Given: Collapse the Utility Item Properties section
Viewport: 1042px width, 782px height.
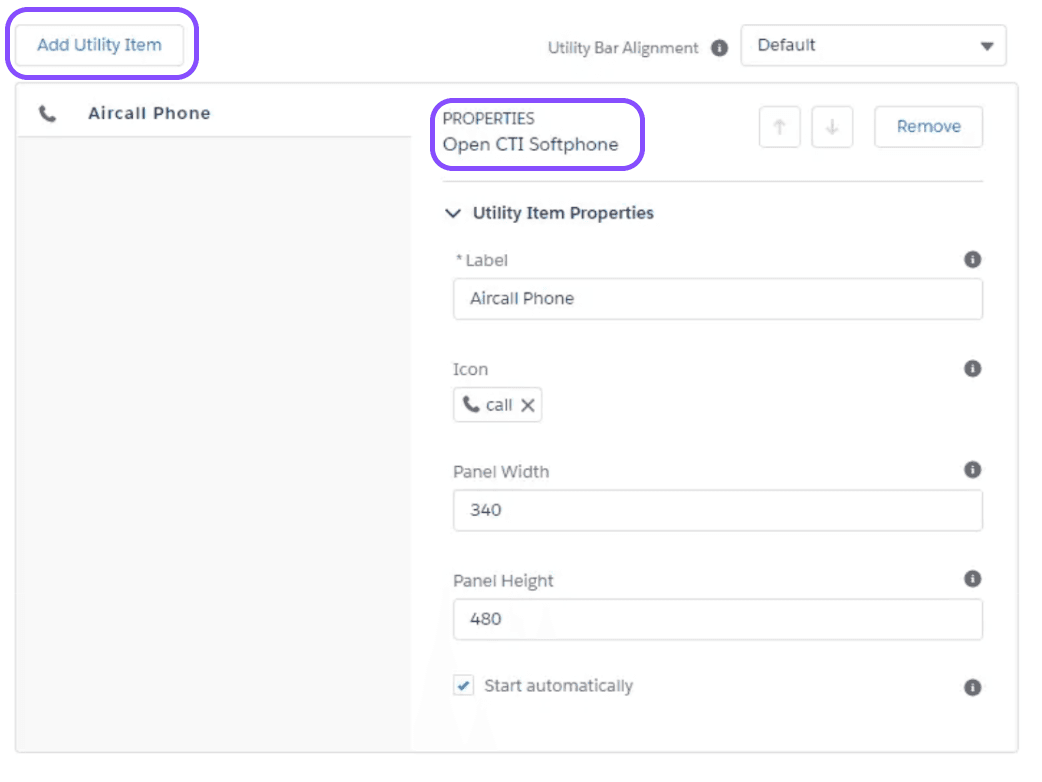Looking at the screenshot, I should [454, 213].
